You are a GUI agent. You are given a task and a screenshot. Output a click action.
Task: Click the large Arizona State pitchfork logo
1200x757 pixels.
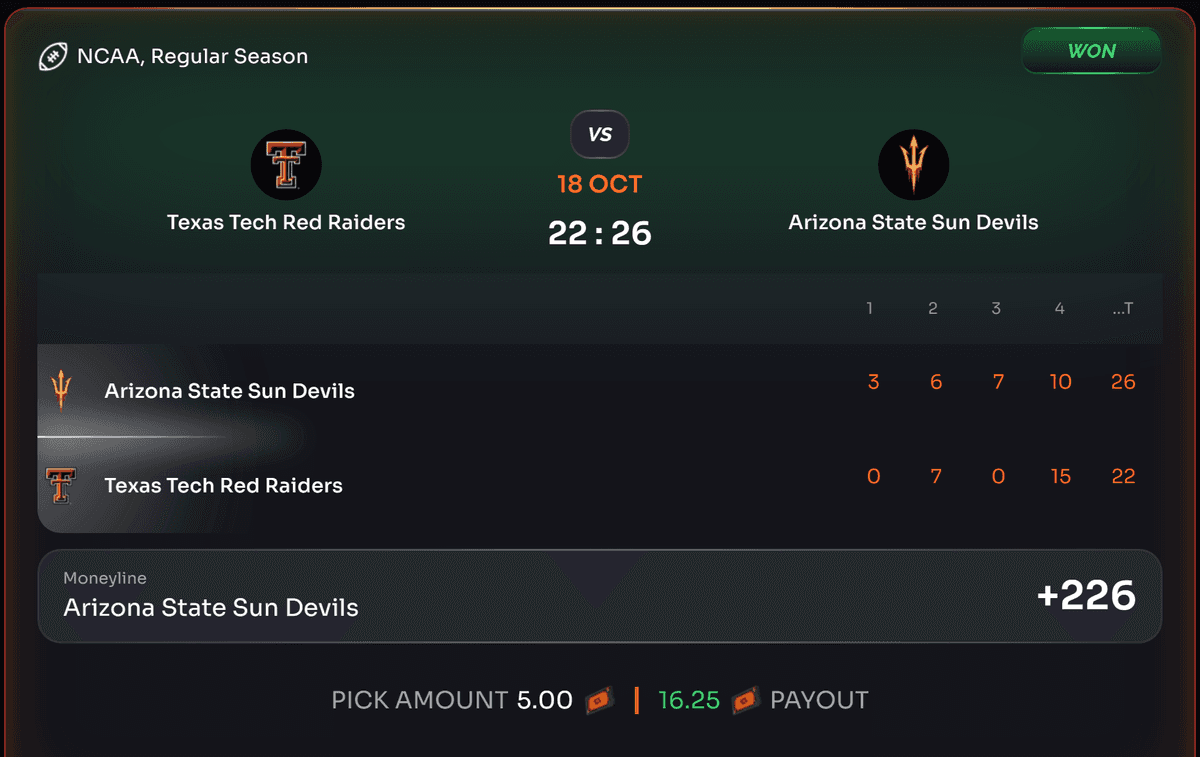(x=913, y=165)
